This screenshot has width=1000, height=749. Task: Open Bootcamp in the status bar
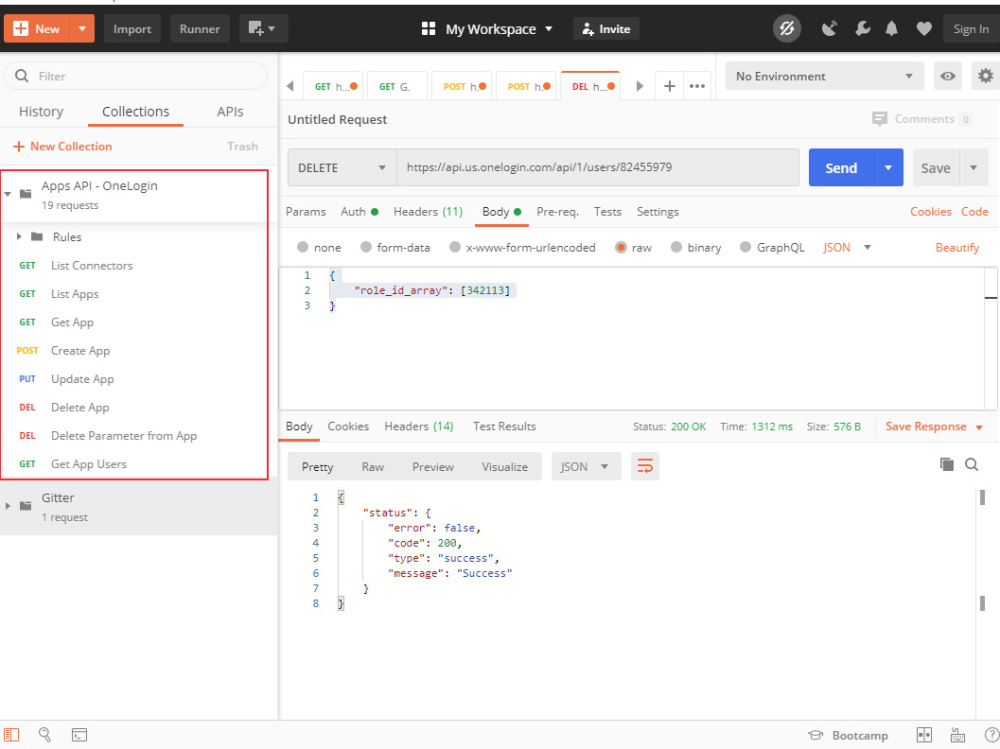click(x=848, y=735)
